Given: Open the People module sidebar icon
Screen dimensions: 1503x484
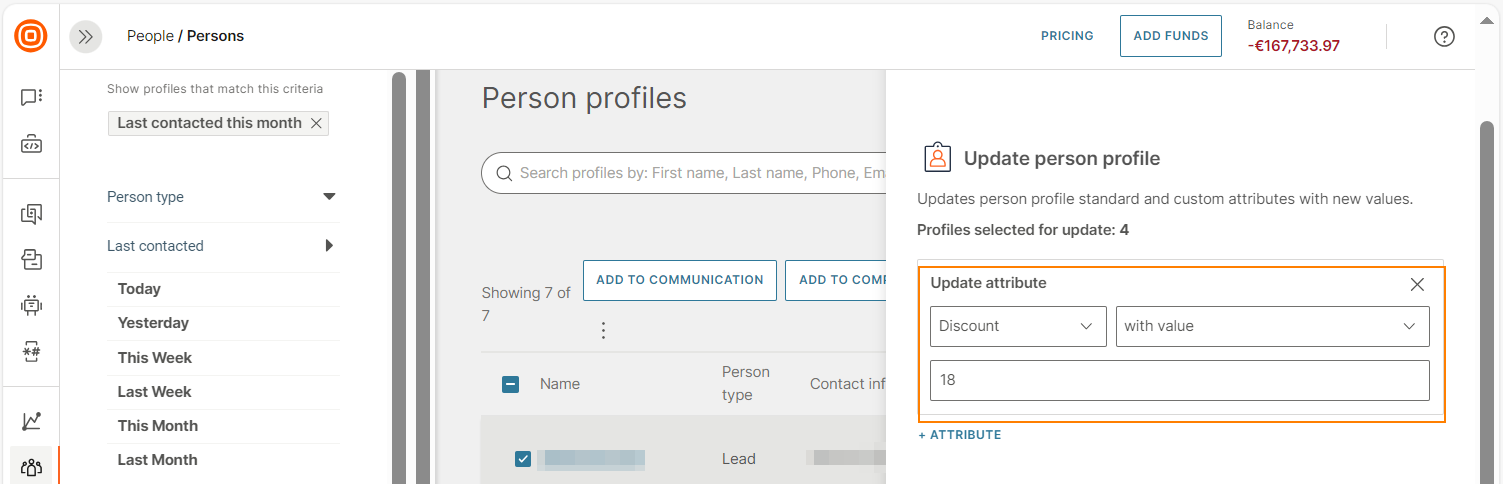Looking at the screenshot, I should tap(31, 466).
